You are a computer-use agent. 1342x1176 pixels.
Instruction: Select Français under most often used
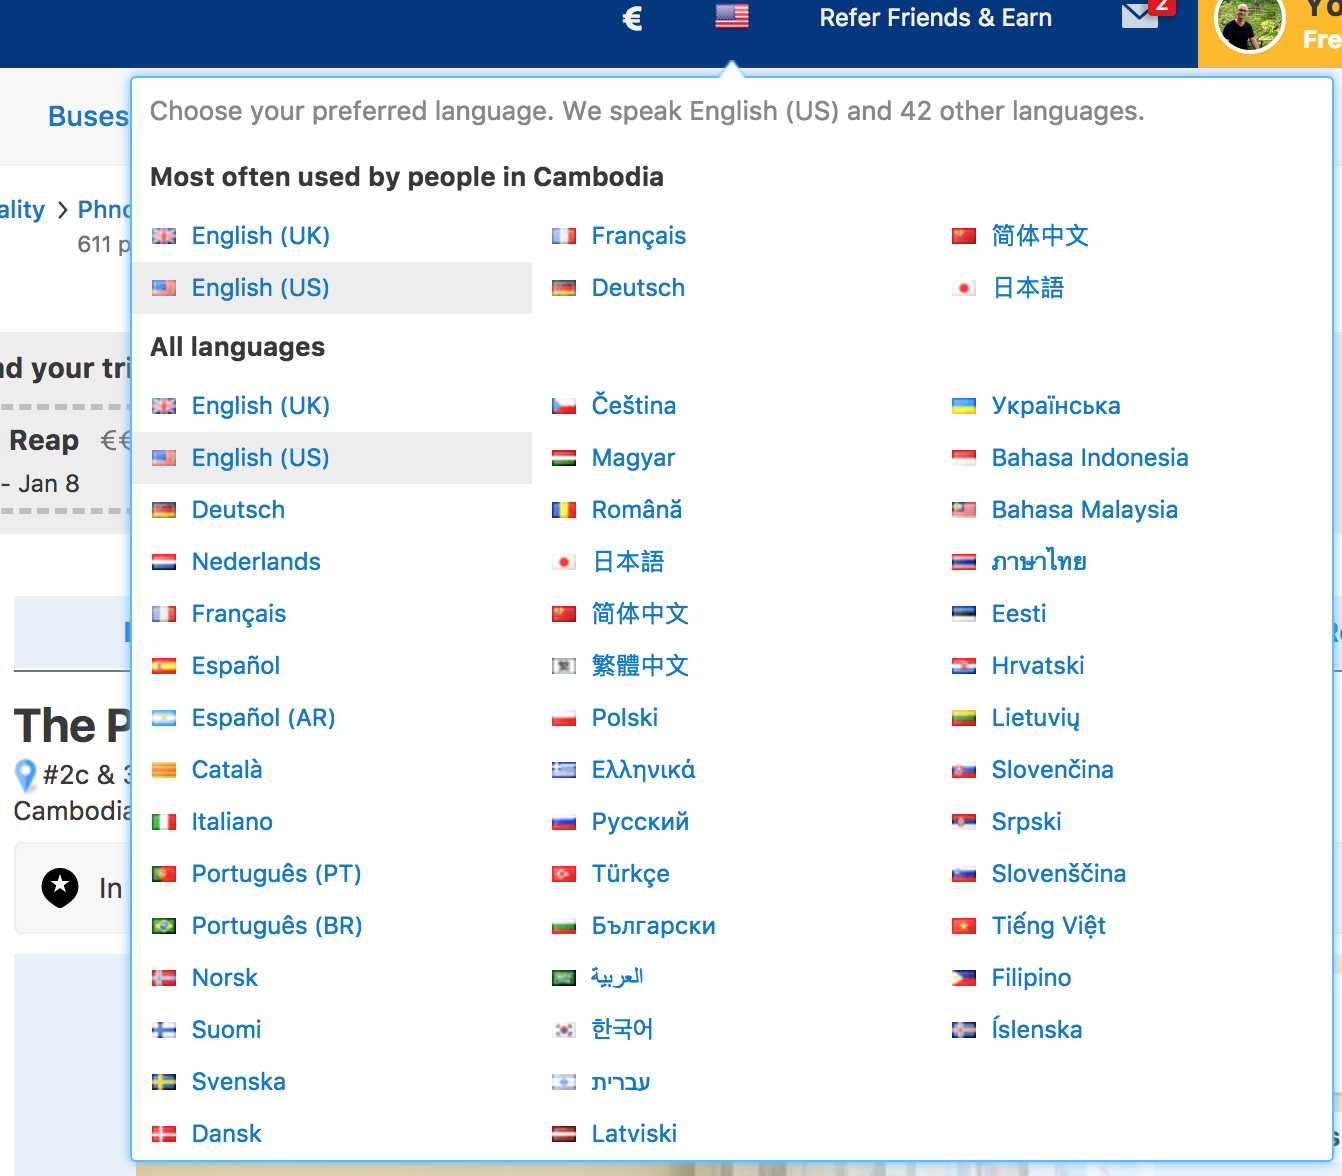pyautogui.click(x=638, y=236)
